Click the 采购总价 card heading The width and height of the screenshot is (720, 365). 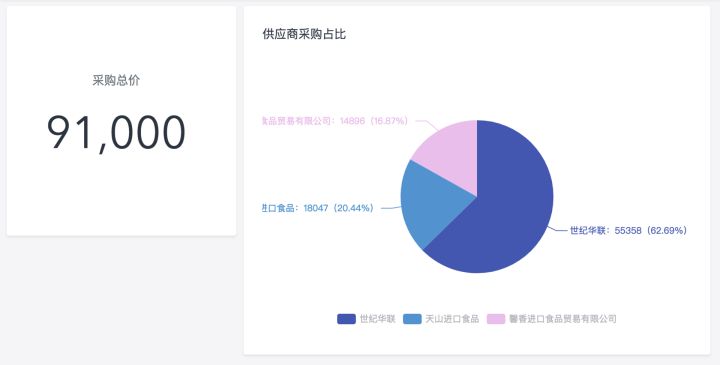click(x=116, y=80)
